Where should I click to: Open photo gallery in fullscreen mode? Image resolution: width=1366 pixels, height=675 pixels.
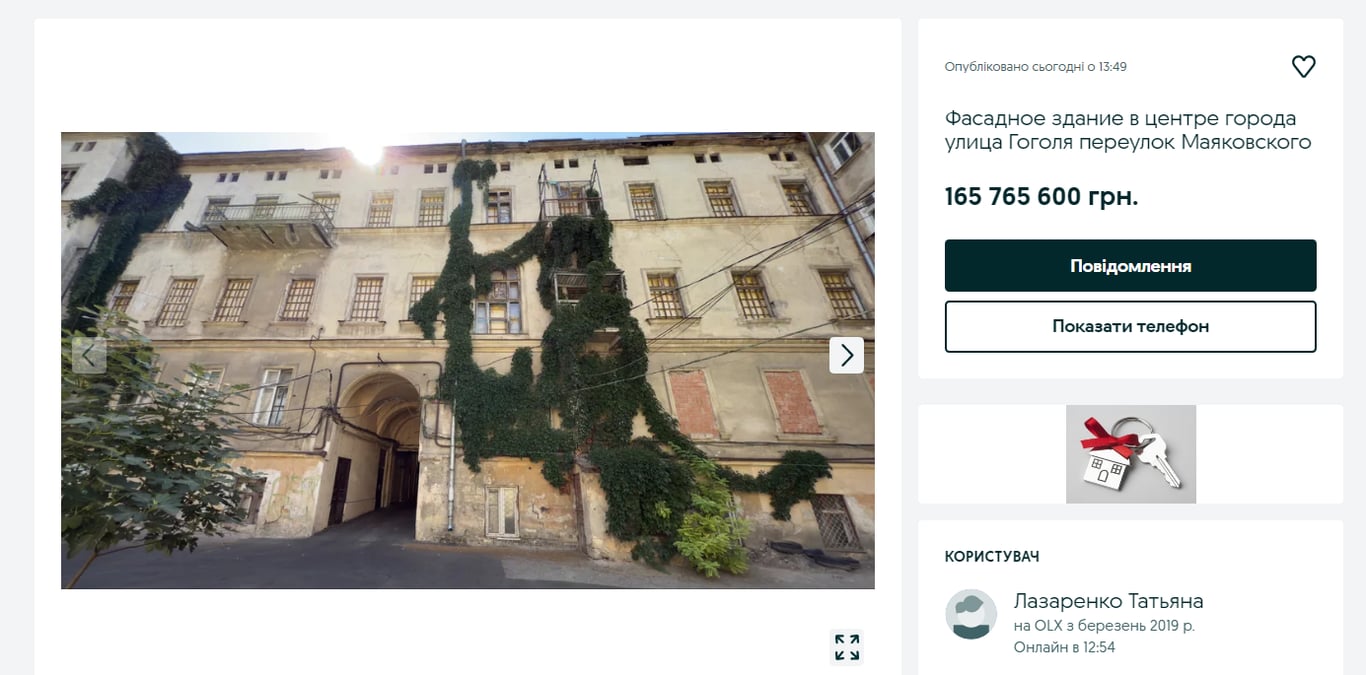click(x=846, y=647)
